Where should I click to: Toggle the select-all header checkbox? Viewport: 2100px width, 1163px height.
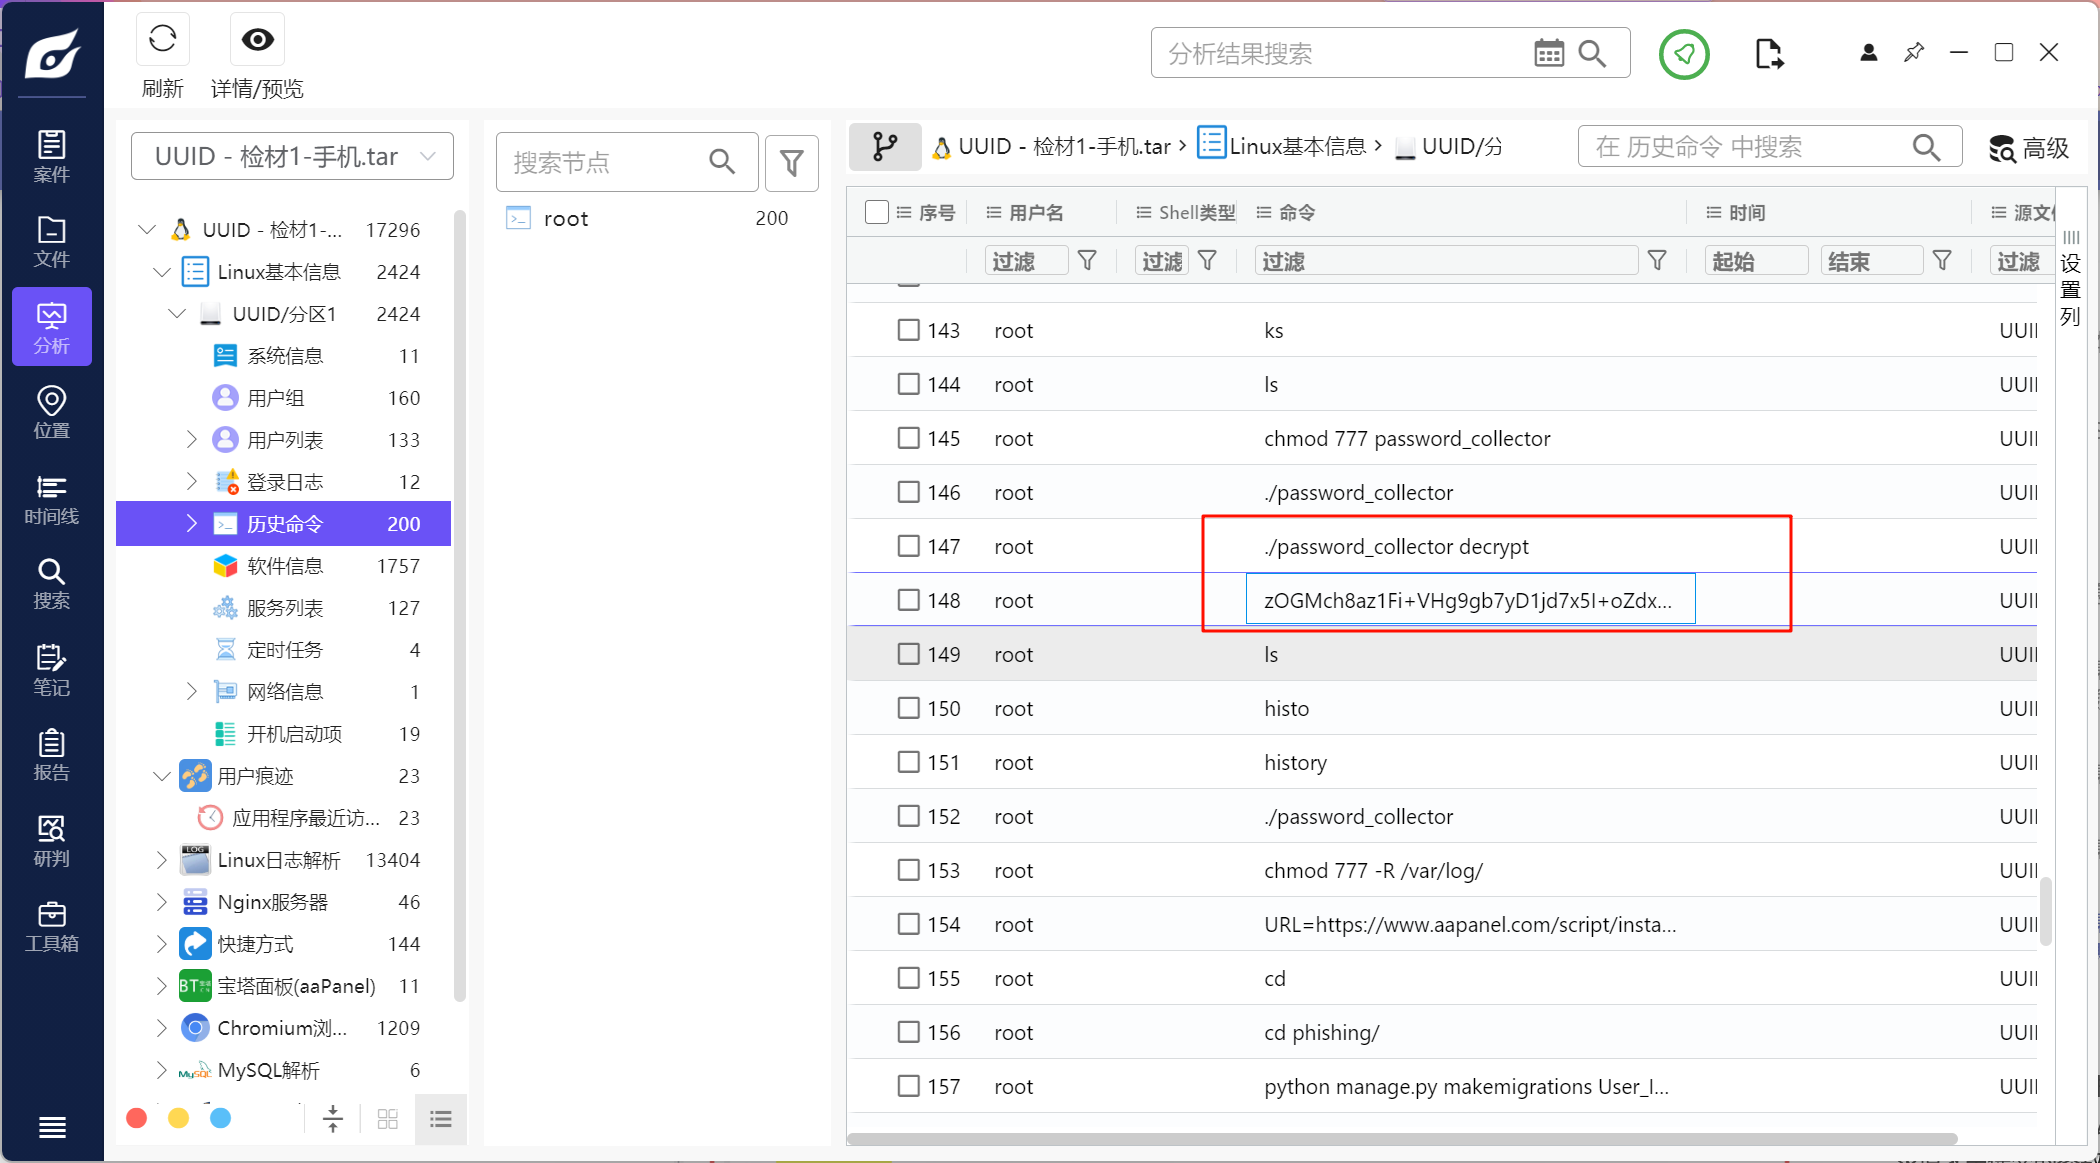876,212
